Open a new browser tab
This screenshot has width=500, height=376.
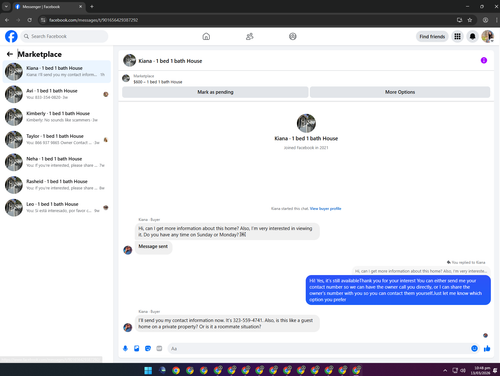point(92,6)
